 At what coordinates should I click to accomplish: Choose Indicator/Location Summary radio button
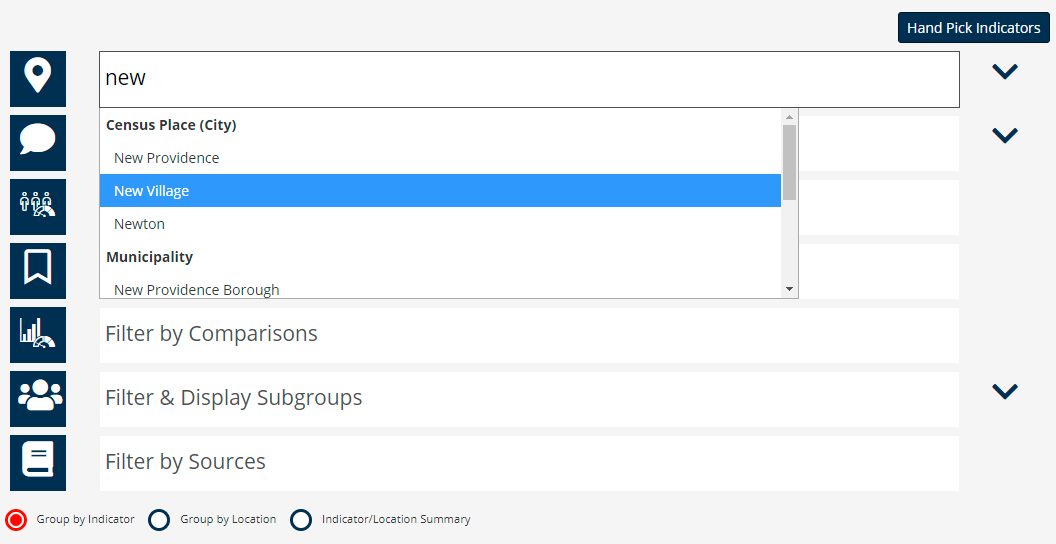pyautogui.click(x=301, y=520)
